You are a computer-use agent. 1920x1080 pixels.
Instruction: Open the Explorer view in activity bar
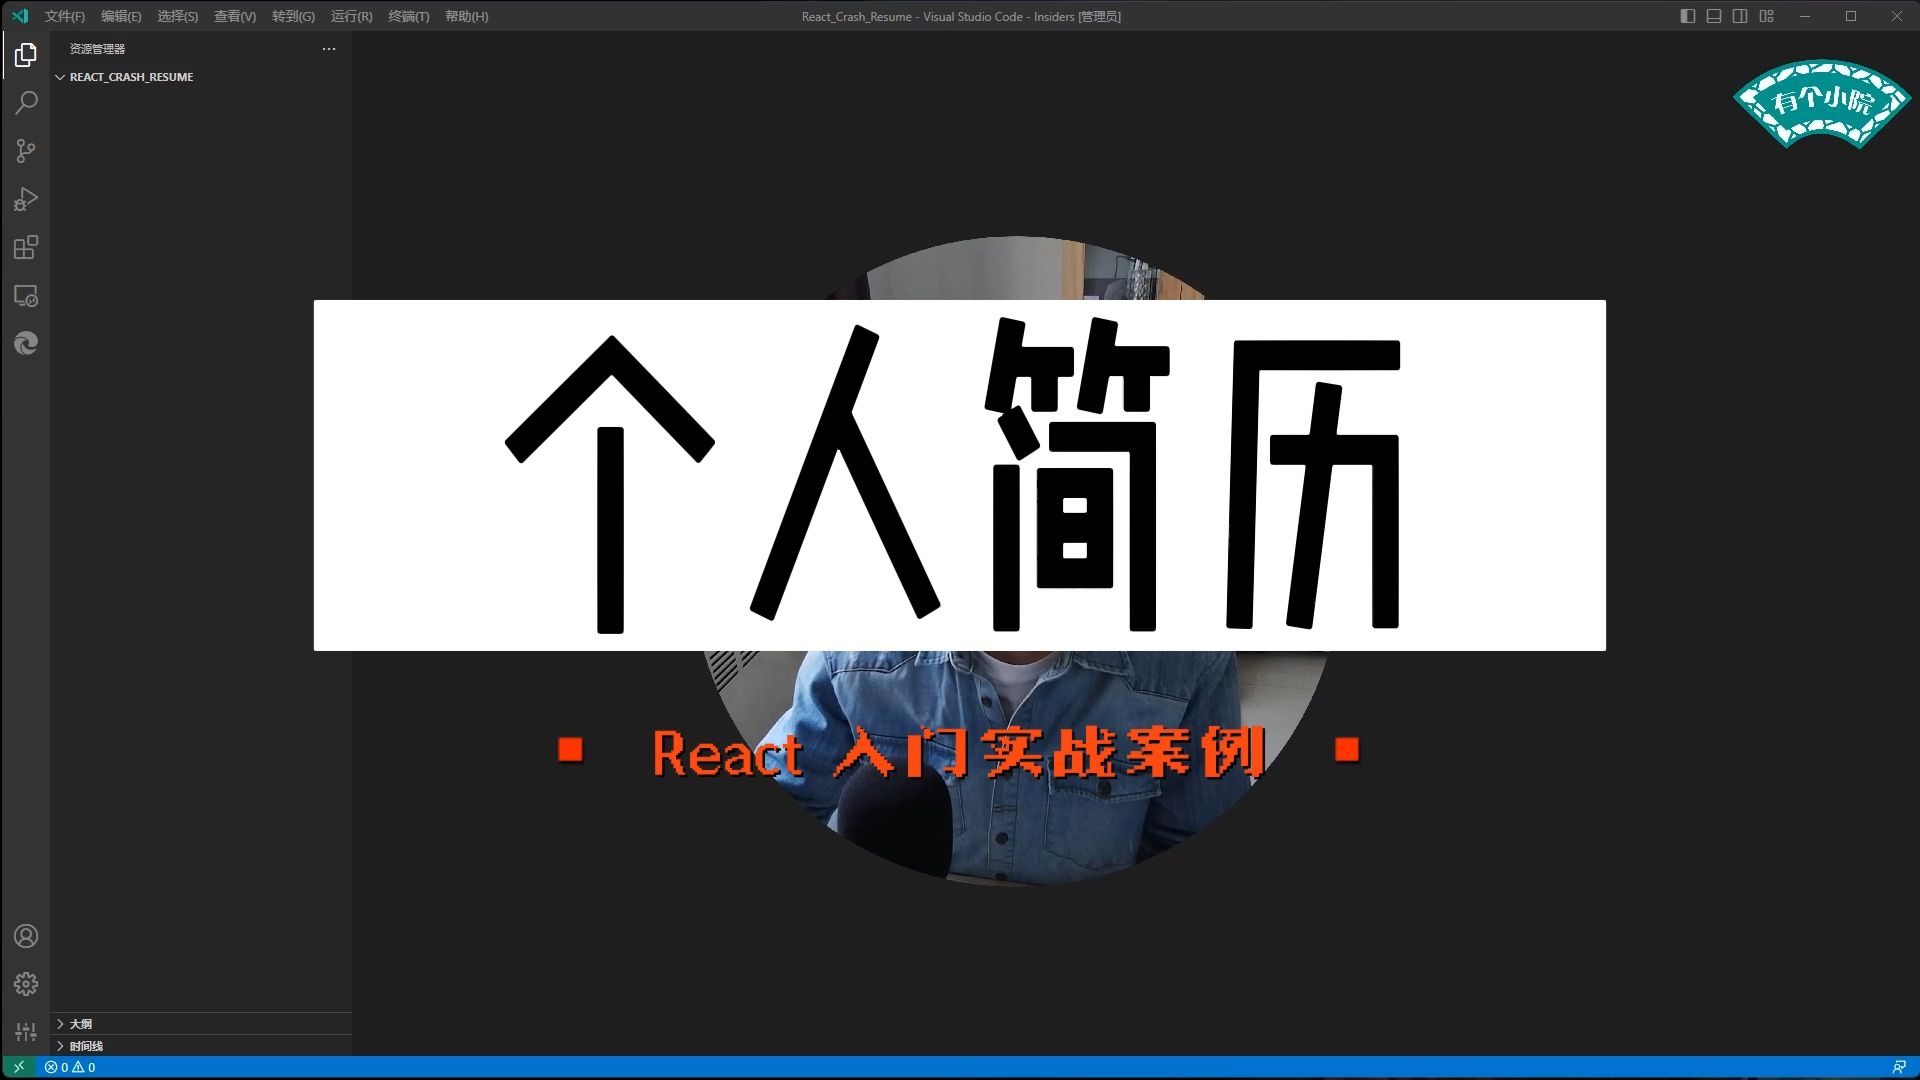click(x=26, y=55)
